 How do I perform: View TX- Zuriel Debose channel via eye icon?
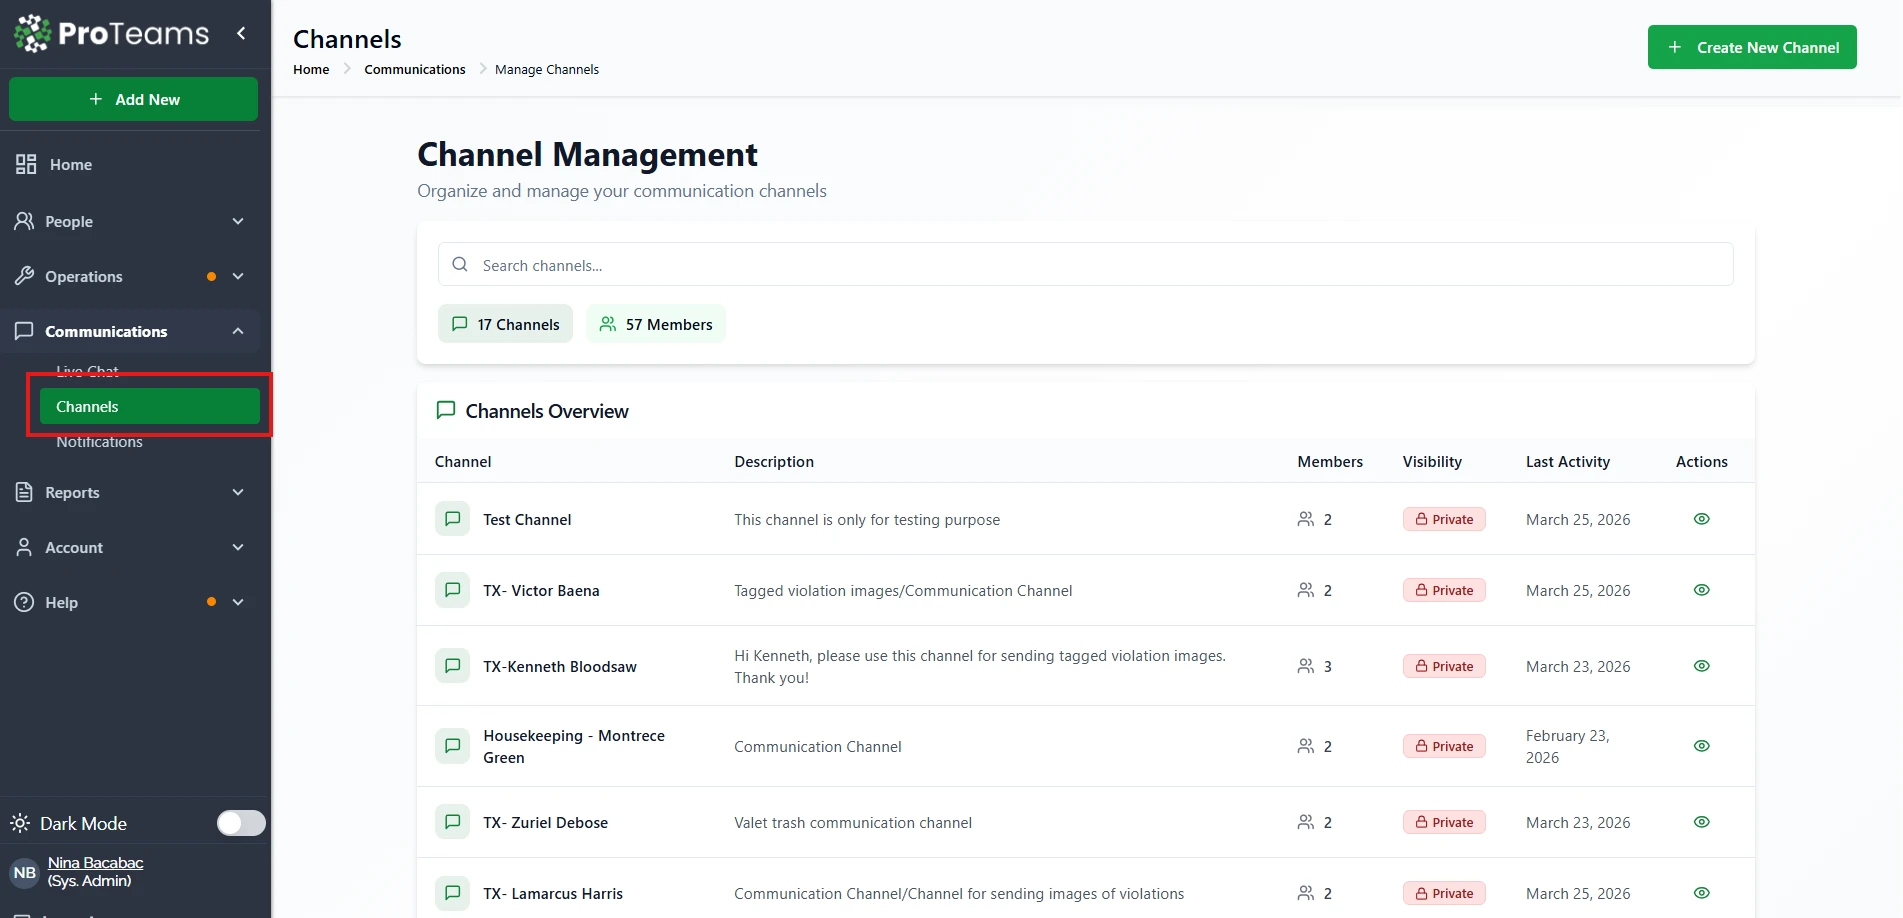click(1701, 822)
